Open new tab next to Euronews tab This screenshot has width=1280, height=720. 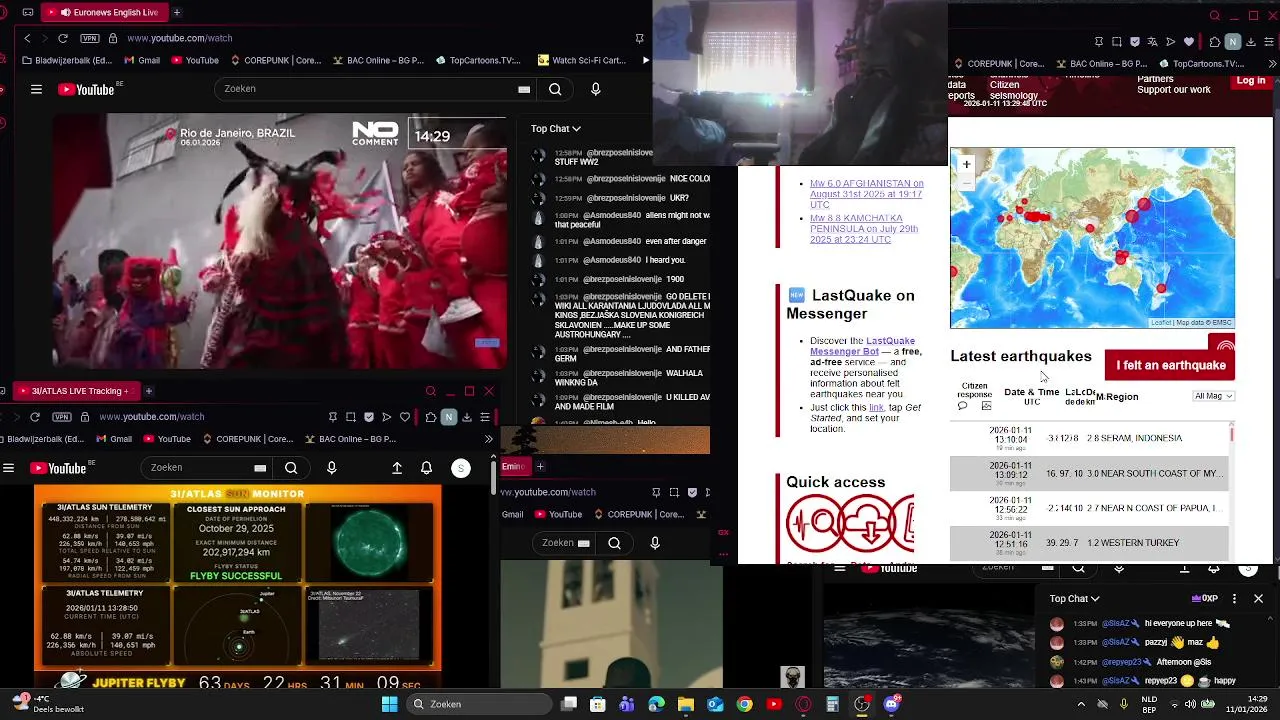click(177, 12)
